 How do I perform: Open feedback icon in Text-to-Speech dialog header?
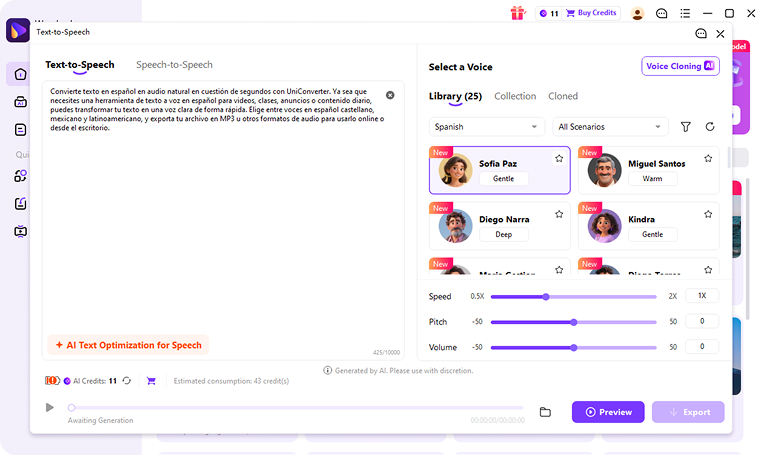(x=701, y=34)
